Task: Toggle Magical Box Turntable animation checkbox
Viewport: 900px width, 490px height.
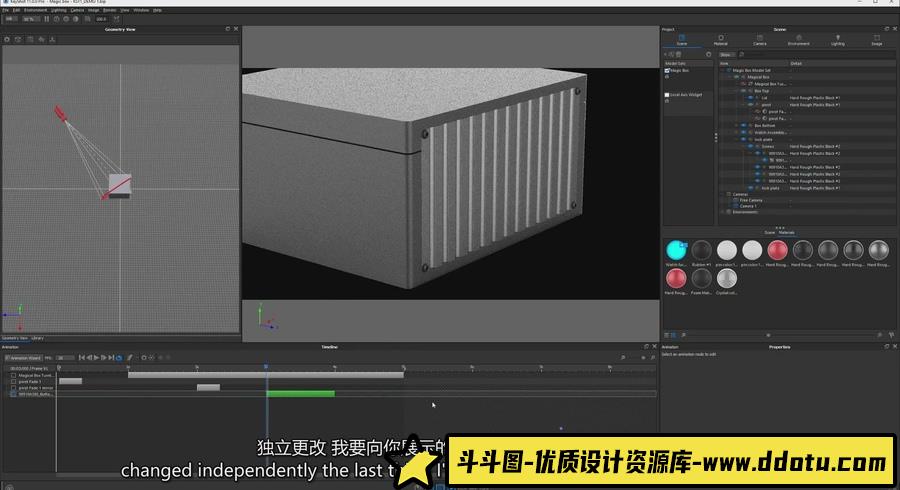Action: pyautogui.click(x=13, y=375)
